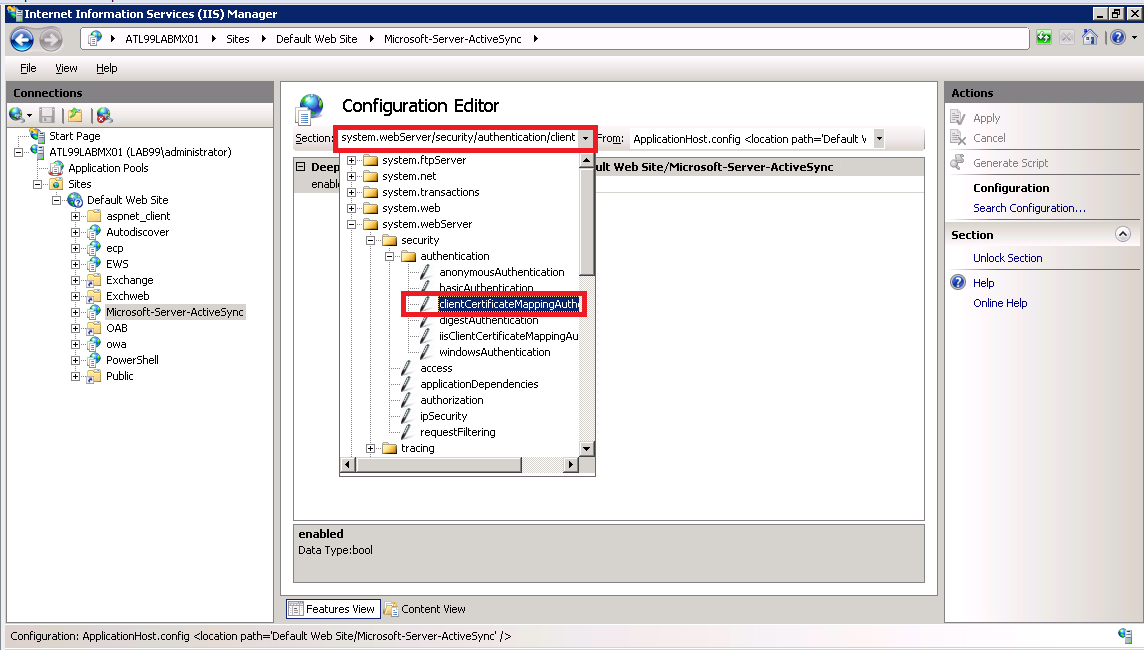Select the Autodiscover application
Screen dimensions: 1144x650
pos(137,232)
